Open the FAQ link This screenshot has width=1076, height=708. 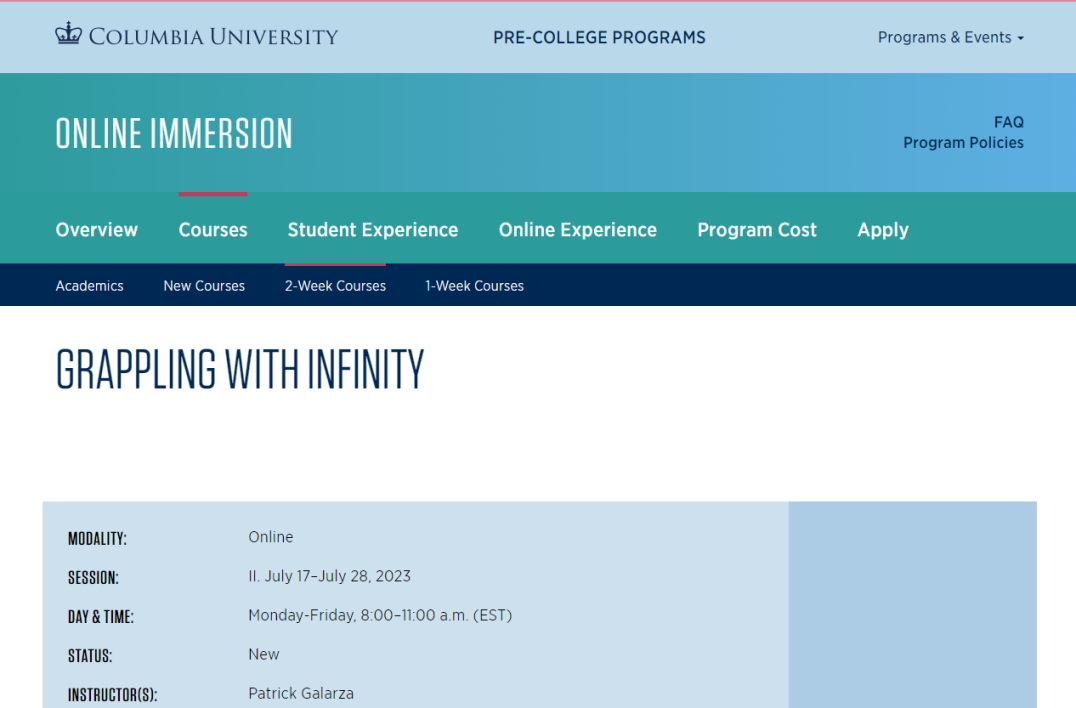pos(1009,122)
